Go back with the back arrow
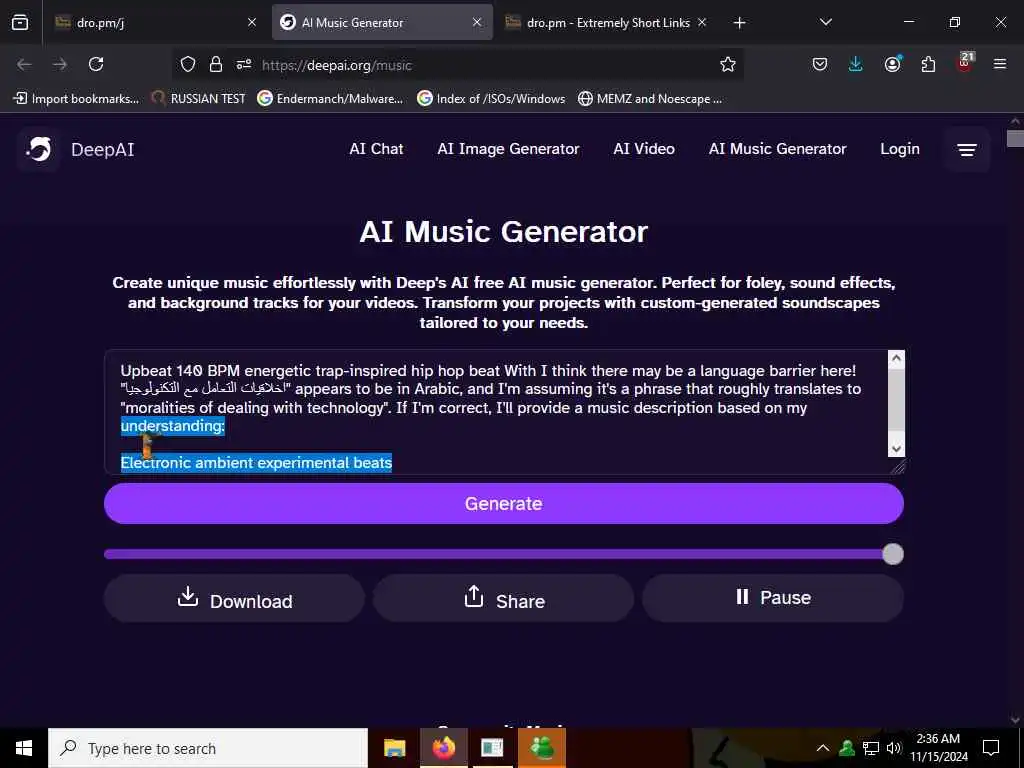 pyautogui.click(x=24, y=64)
